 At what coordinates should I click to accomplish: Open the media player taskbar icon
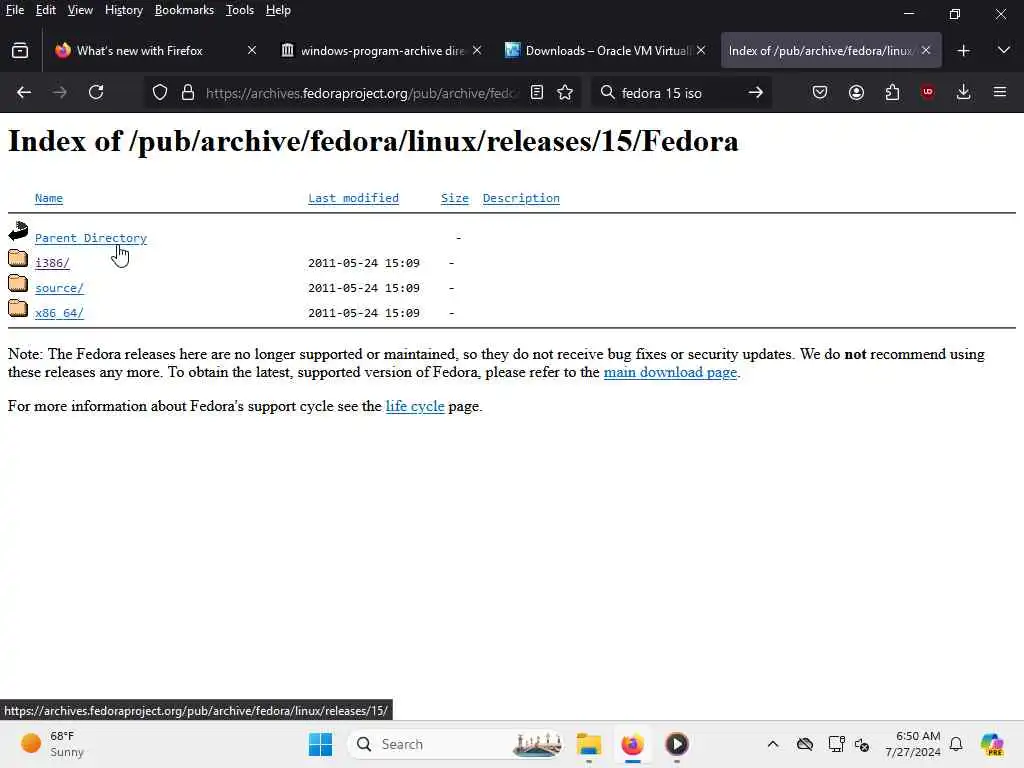click(677, 744)
